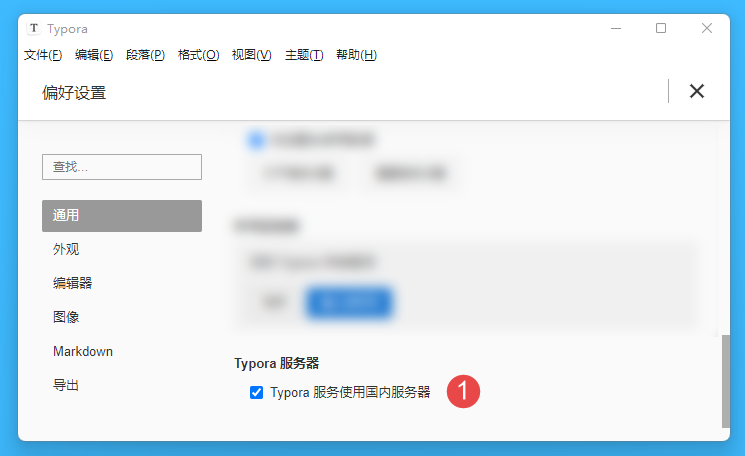Click the preferences vertical scrollbar thumb

(x=726, y=381)
